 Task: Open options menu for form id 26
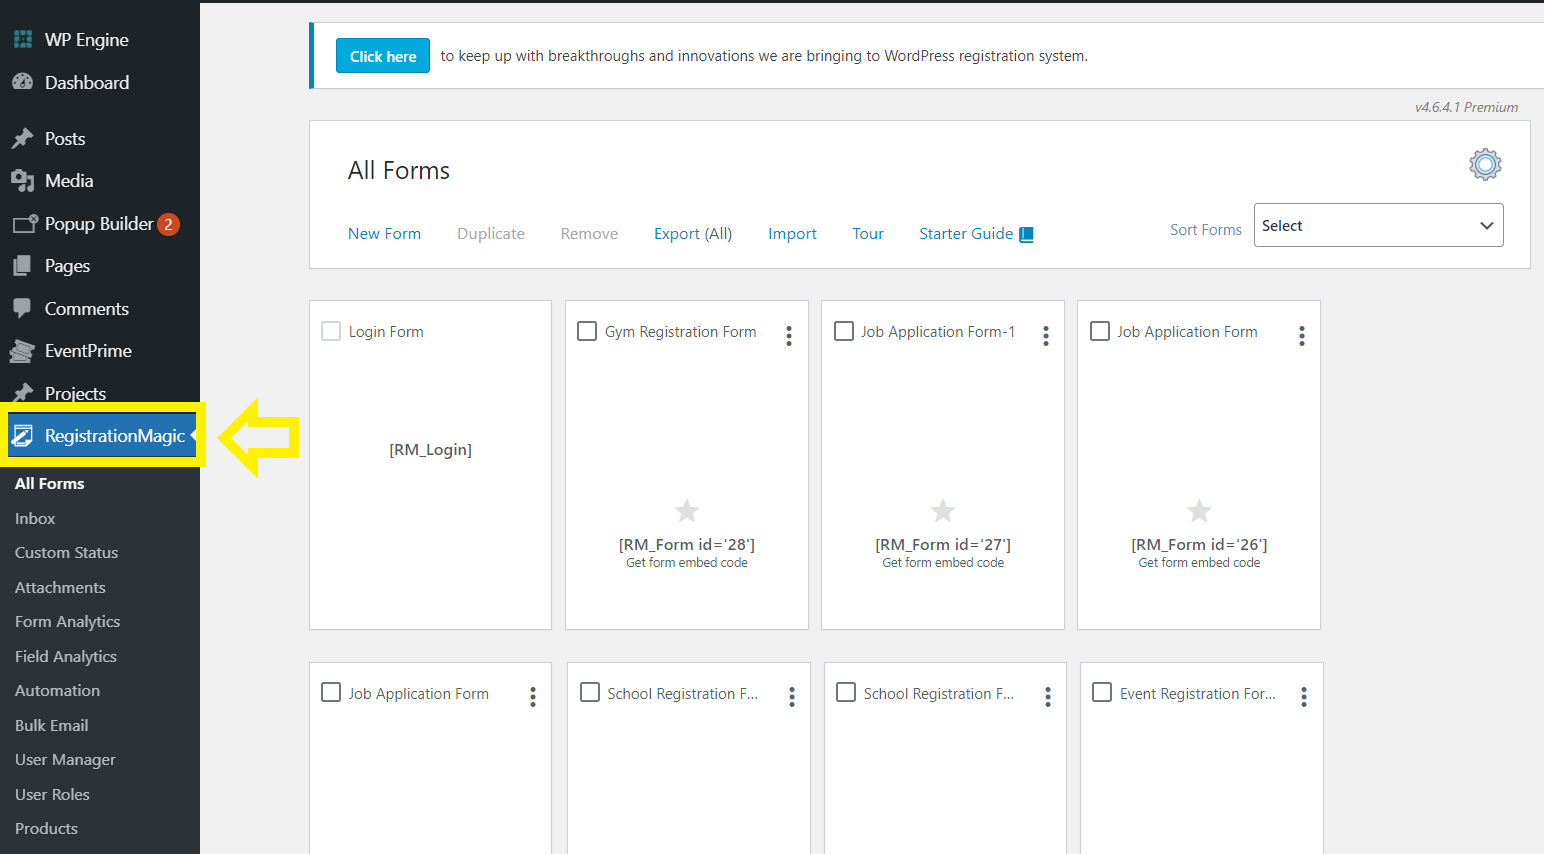(1302, 336)
